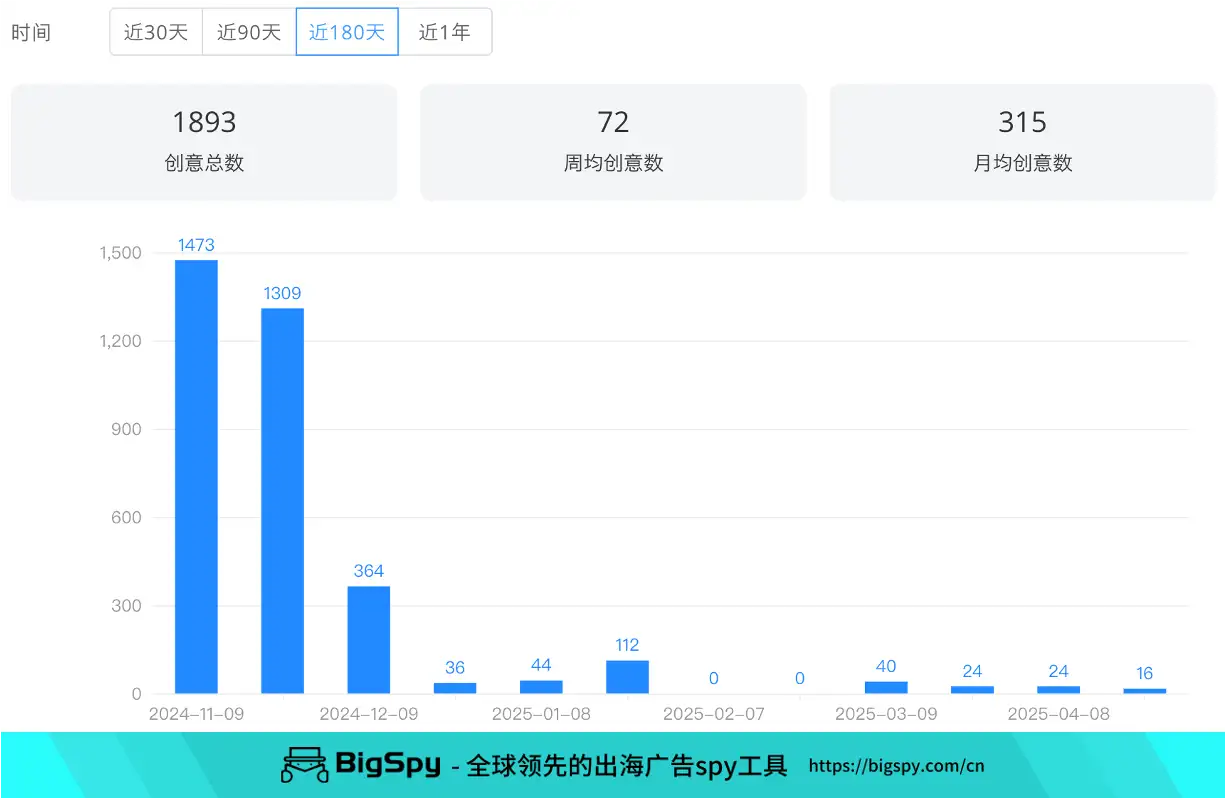Click the 2025-03-09 axis date label
The width and height of the screenshot is (1226, 798).
click(886, 714)
